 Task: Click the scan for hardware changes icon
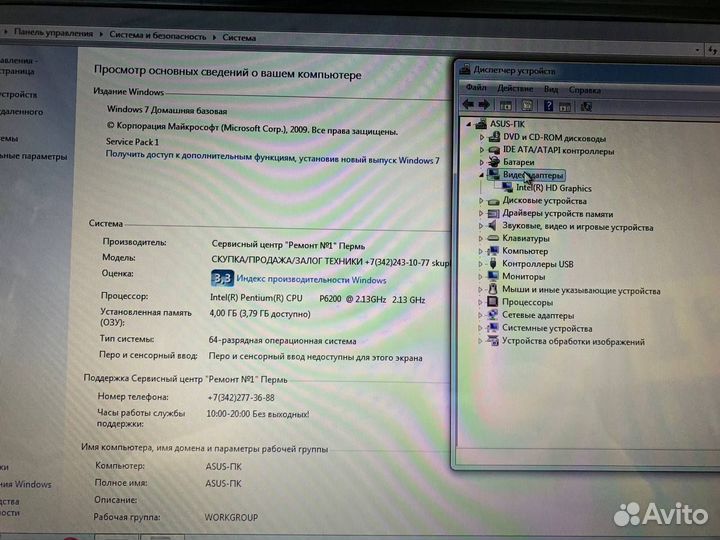coord(586,107)
